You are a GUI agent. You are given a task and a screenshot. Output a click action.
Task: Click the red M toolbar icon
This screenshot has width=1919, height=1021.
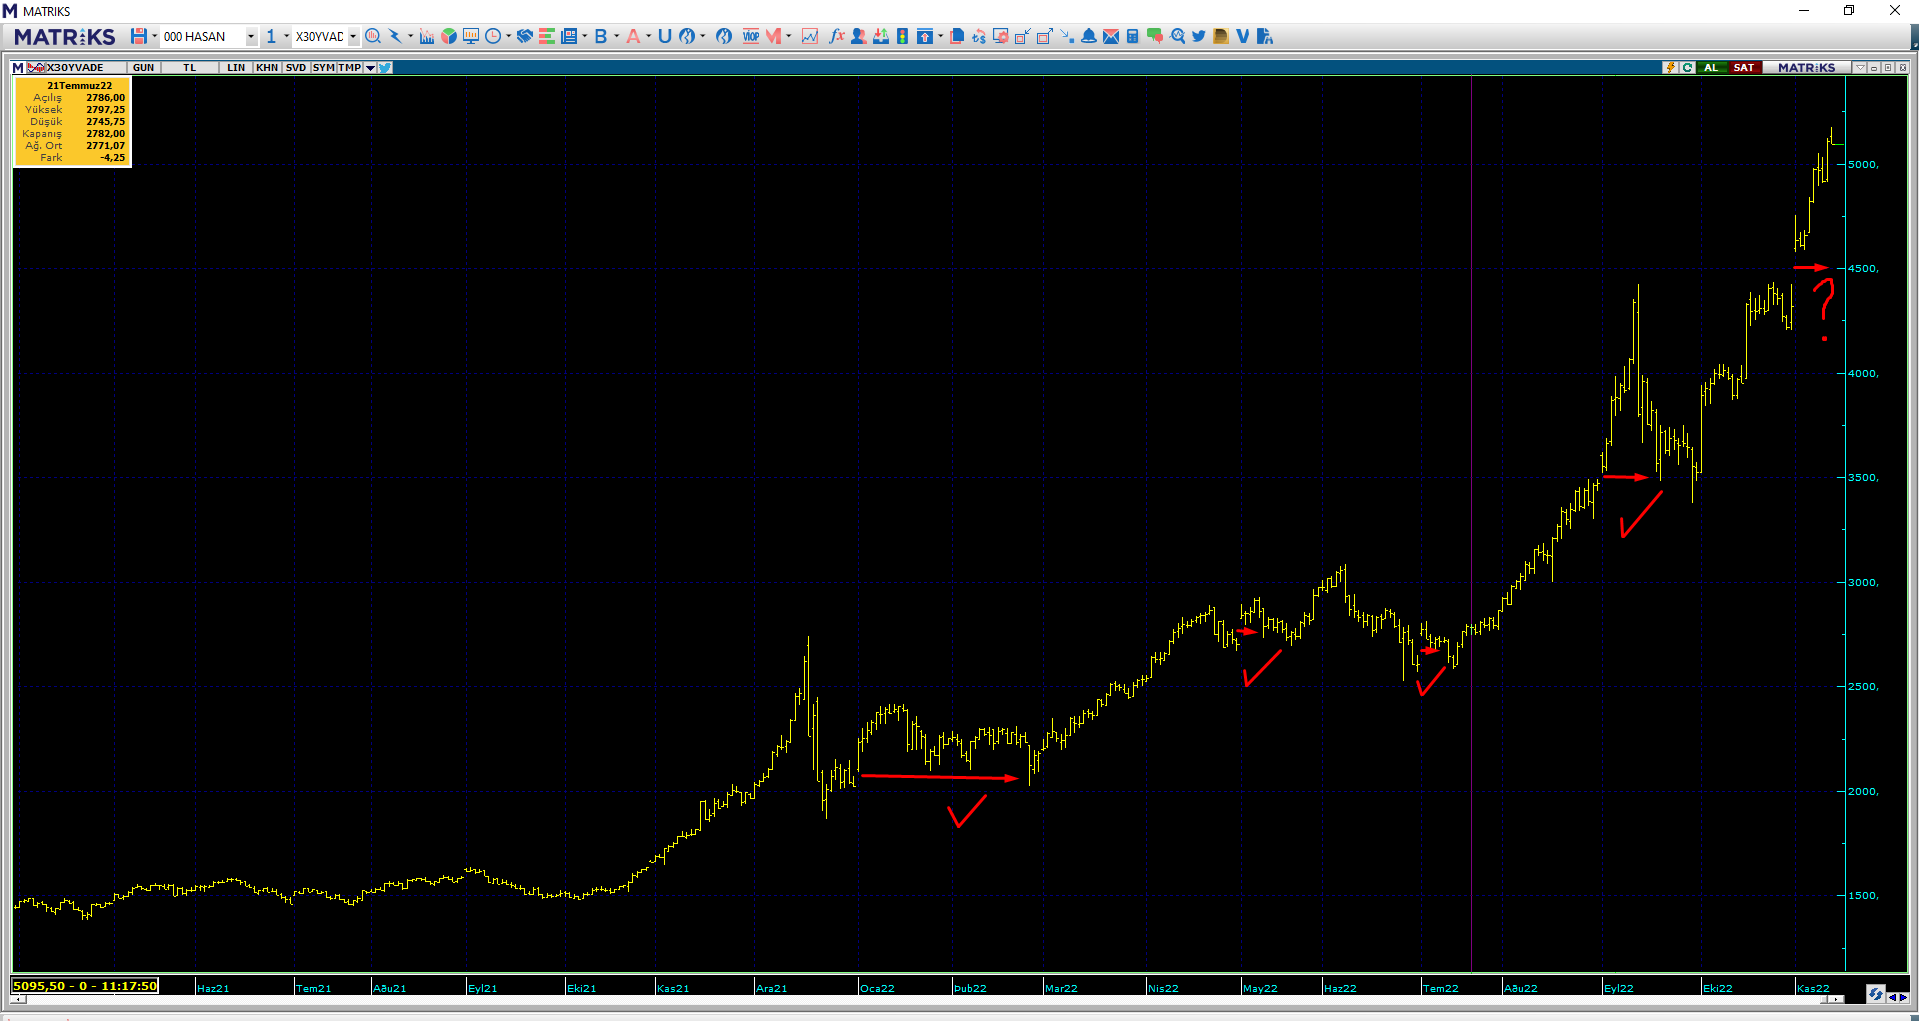pyautogui.click(x=773, y=36)
